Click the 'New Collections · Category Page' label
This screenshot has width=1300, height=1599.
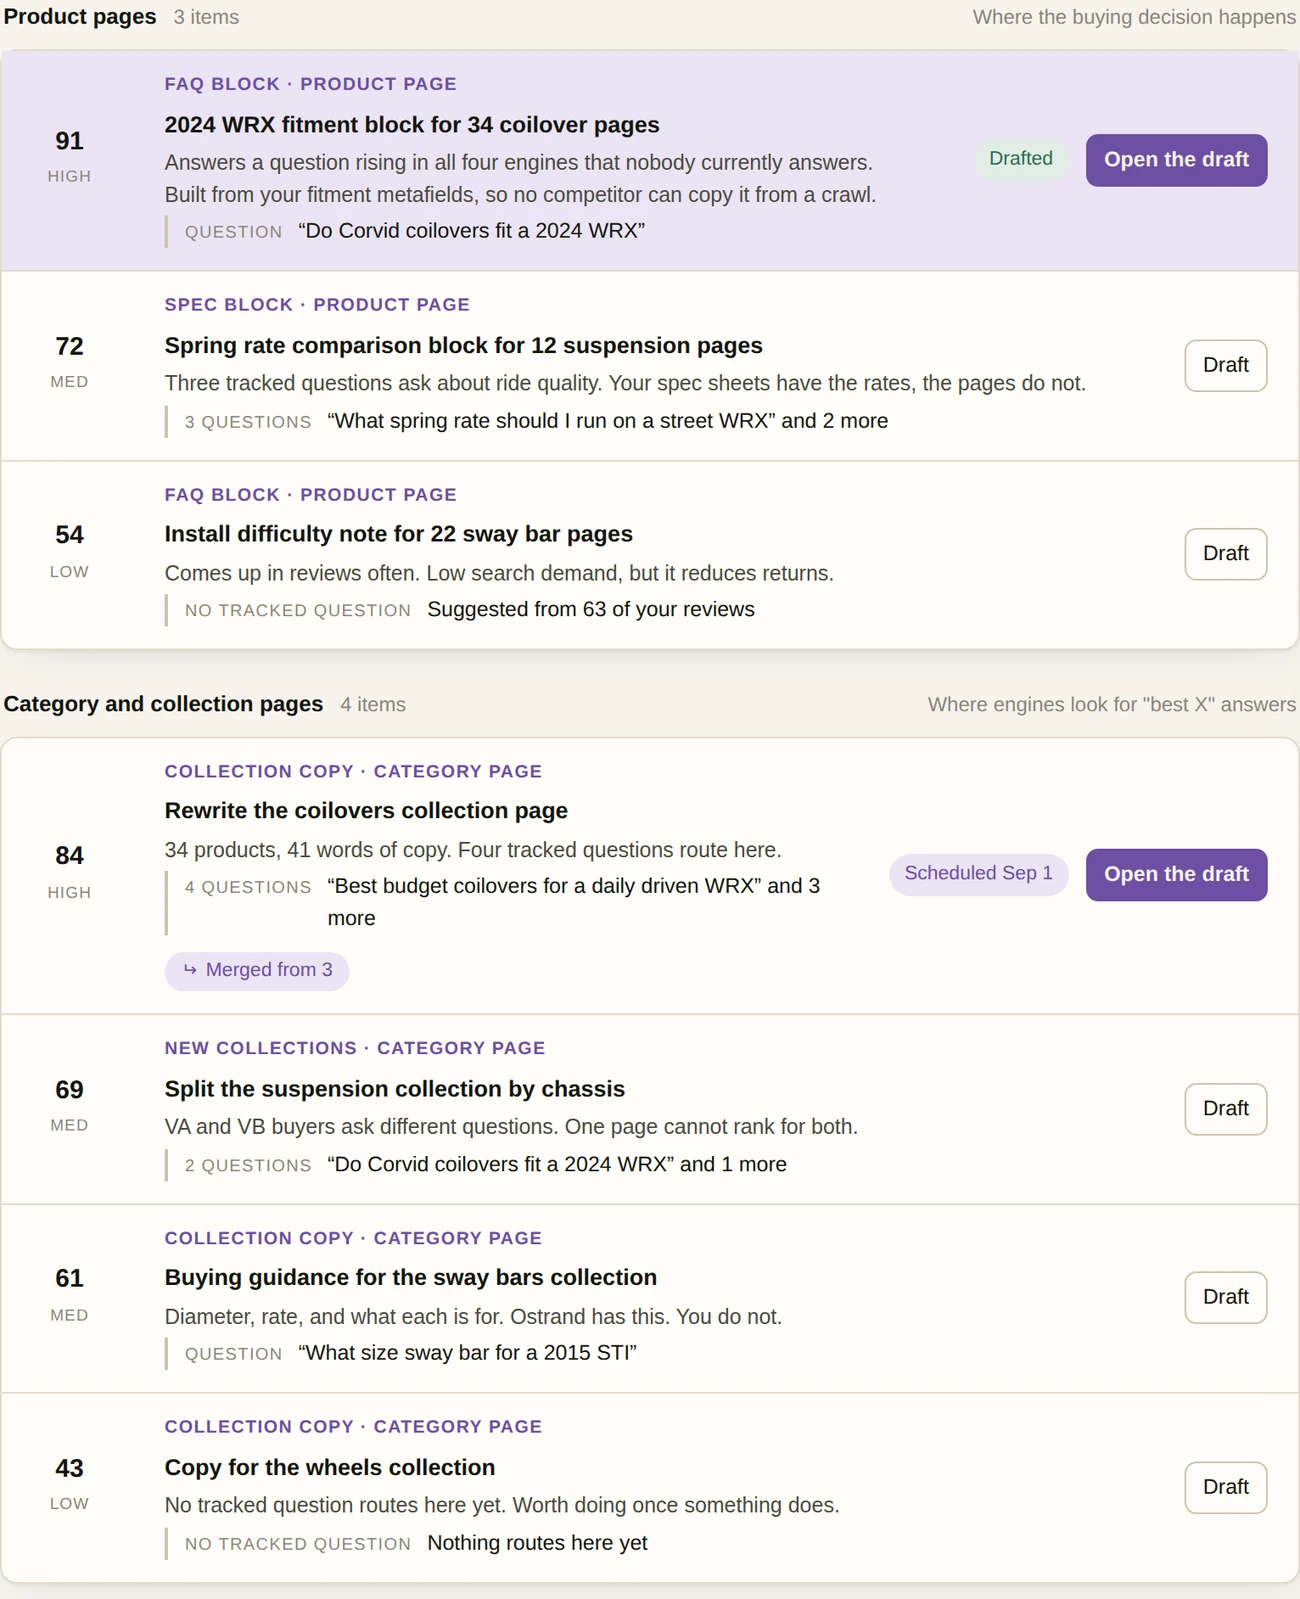[x=355, y=1048]
